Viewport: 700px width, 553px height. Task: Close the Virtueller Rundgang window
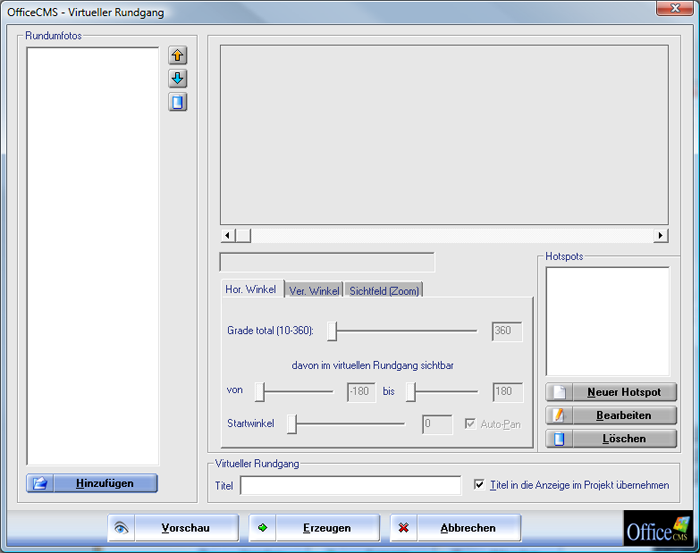point(675,8)
